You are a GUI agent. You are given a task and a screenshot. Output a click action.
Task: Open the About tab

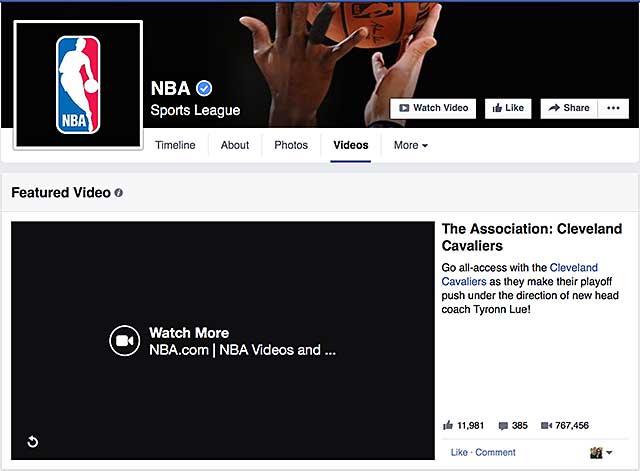coord(235,145)
